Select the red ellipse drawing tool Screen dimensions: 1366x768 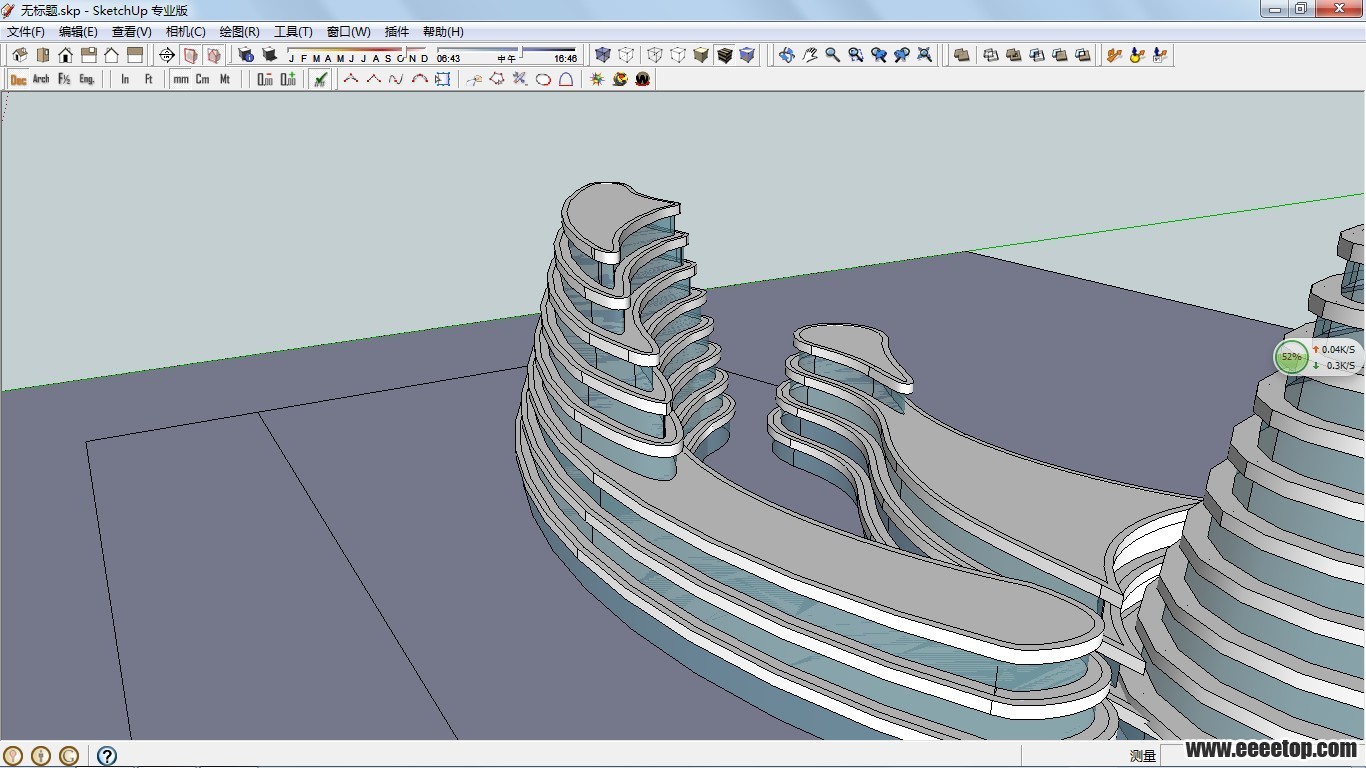pyautogui.click(x=543, y=79)
